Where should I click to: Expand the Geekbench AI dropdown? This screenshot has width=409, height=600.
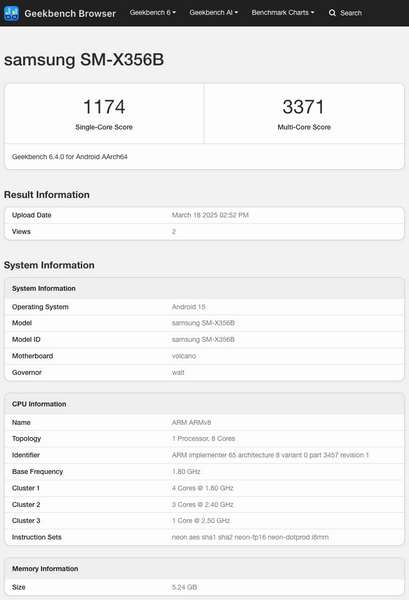(x=213, y=13)
